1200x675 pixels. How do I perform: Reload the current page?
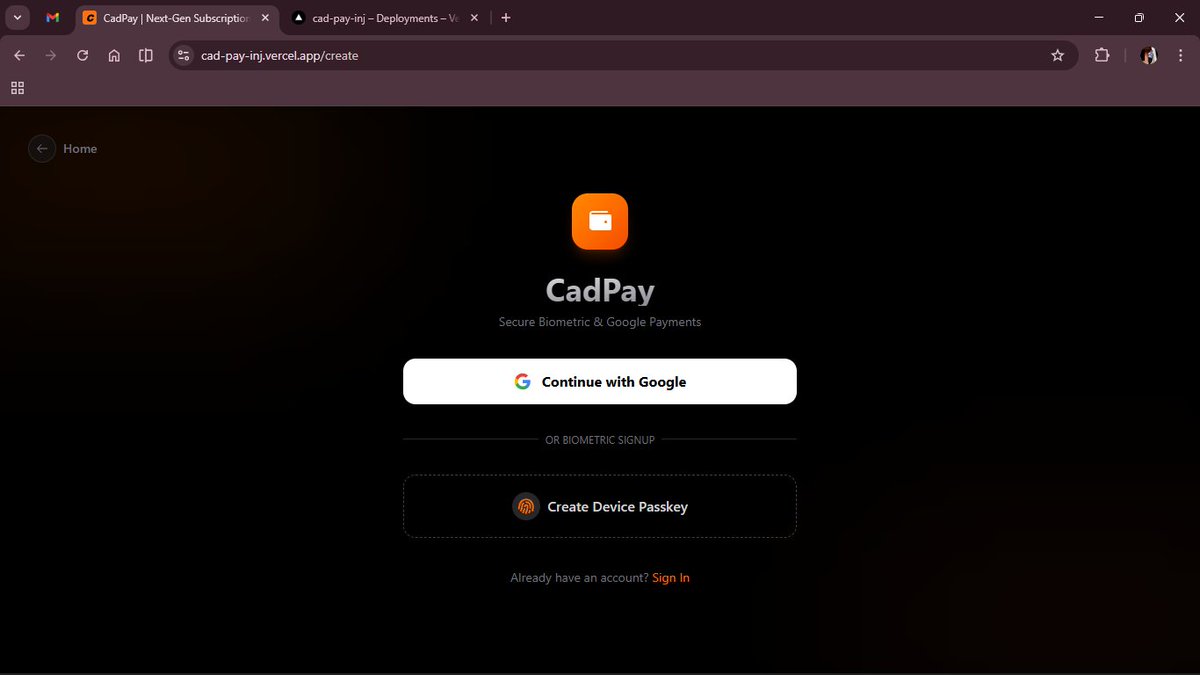tap(83, 56)
